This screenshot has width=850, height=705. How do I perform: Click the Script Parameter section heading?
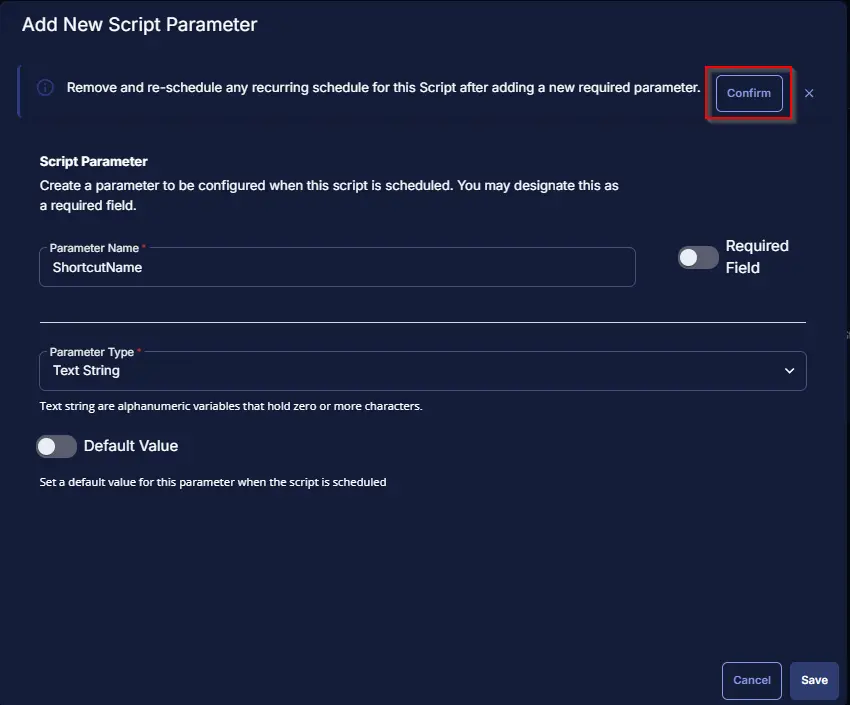tap(93, 161)
